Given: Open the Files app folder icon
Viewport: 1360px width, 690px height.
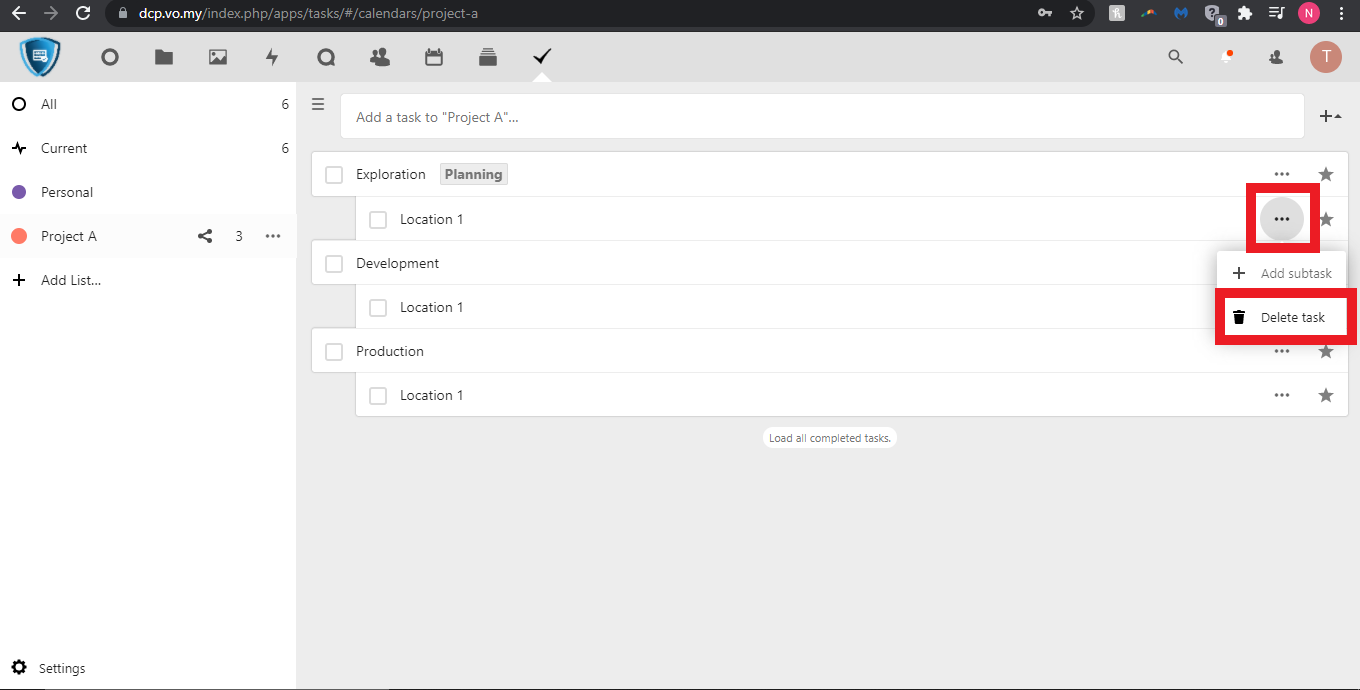Looking at the screenshot, I should point(164,58).
